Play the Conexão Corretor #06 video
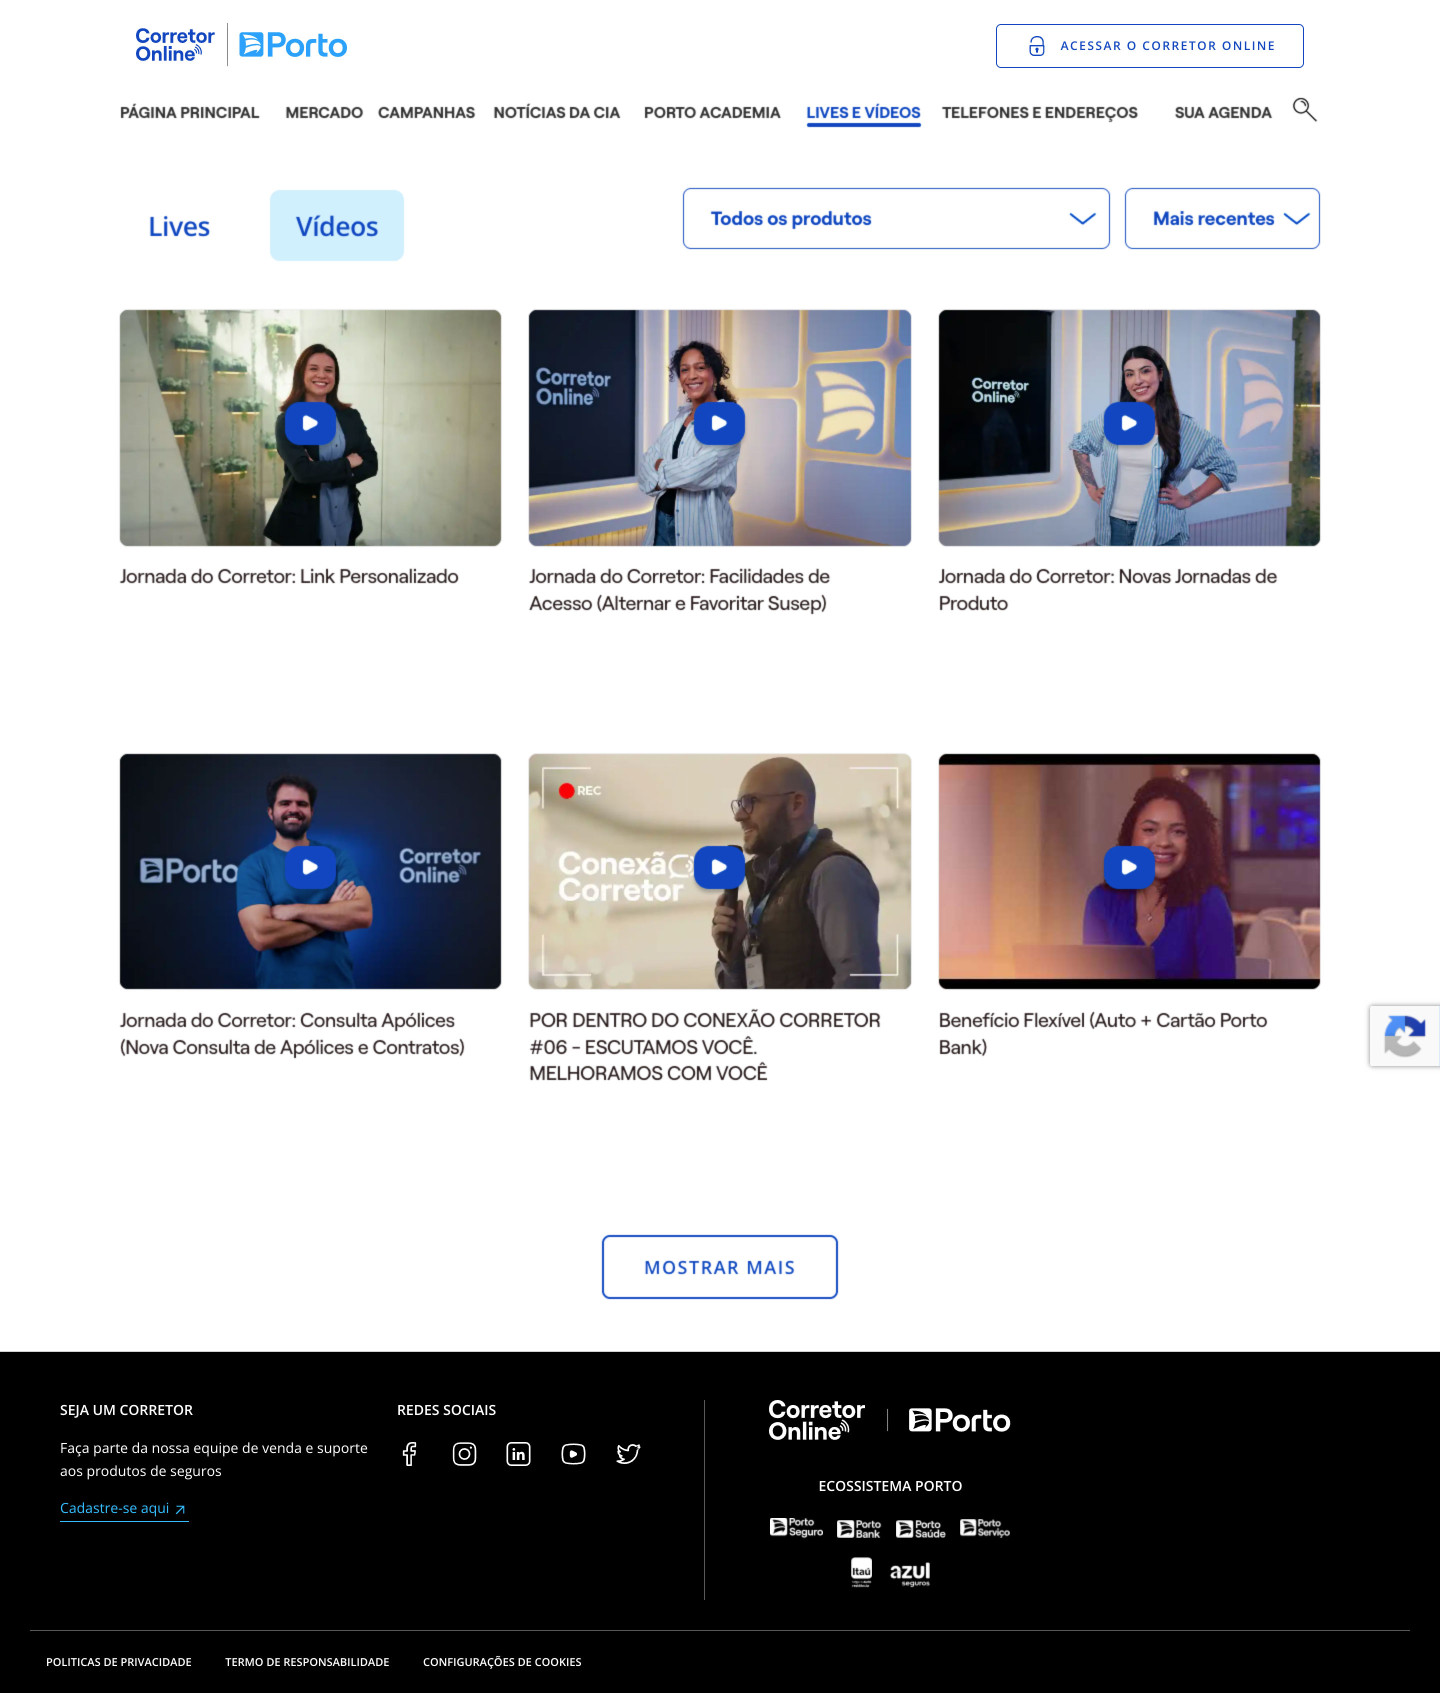 719,867
